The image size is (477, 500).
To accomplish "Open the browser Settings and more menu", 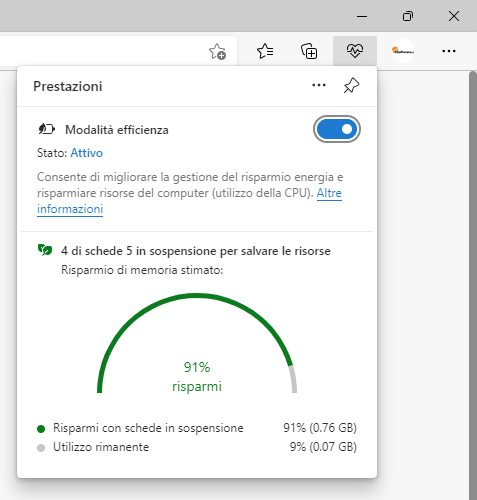I will 449,51.
